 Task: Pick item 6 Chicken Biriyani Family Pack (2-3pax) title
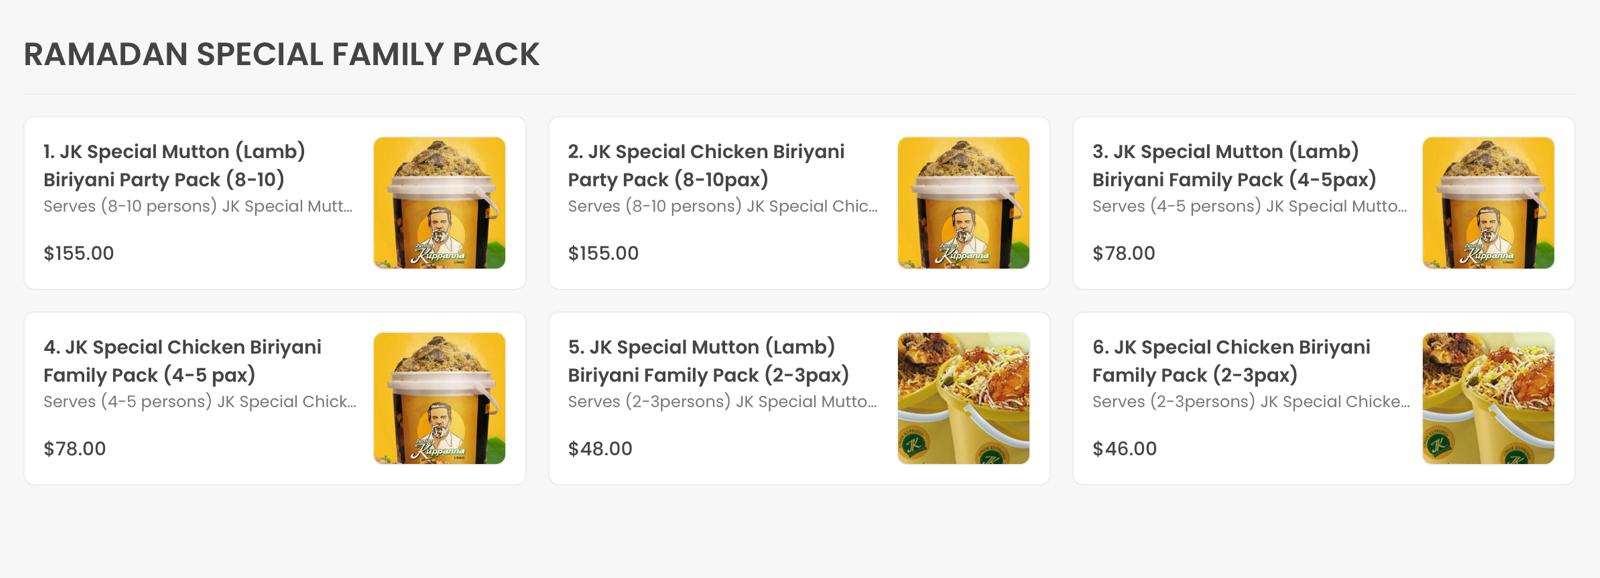pyautogui.click(x=1231, y=360)
